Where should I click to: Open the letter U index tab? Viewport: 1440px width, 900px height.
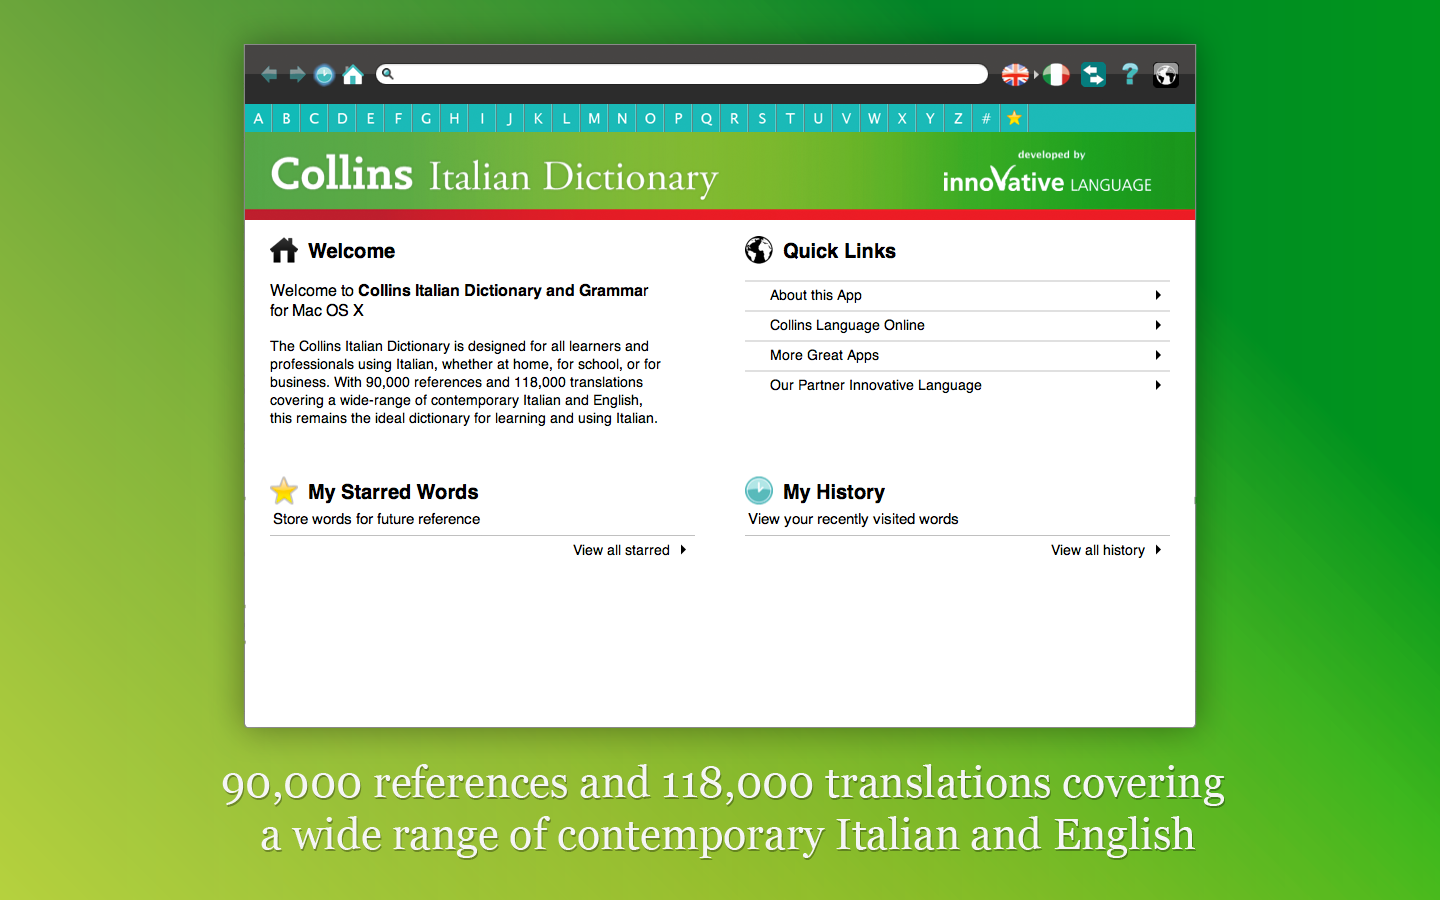coord(818,118)
